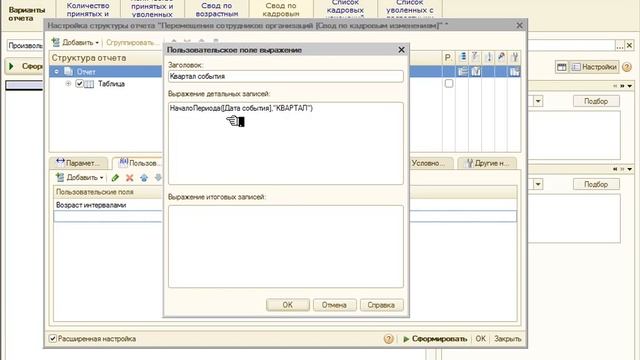Viewport: 640px width, 360px height.
Task: Click the ellipsis button in top field
Action: (620, 45)
